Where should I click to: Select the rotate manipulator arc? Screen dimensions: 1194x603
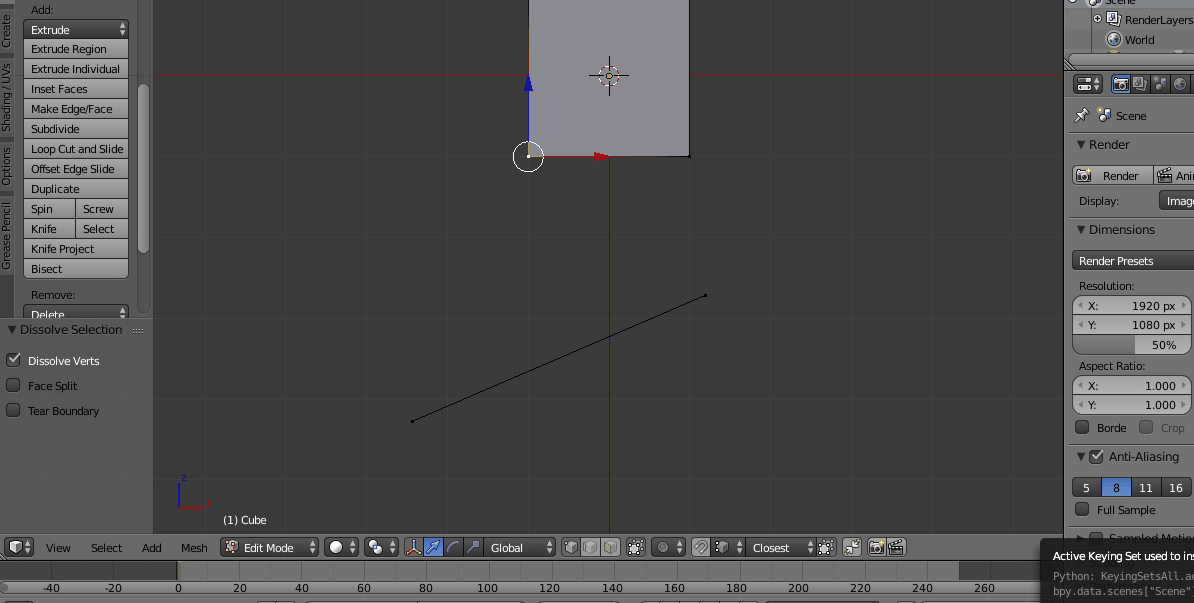[x=453, y=547]
